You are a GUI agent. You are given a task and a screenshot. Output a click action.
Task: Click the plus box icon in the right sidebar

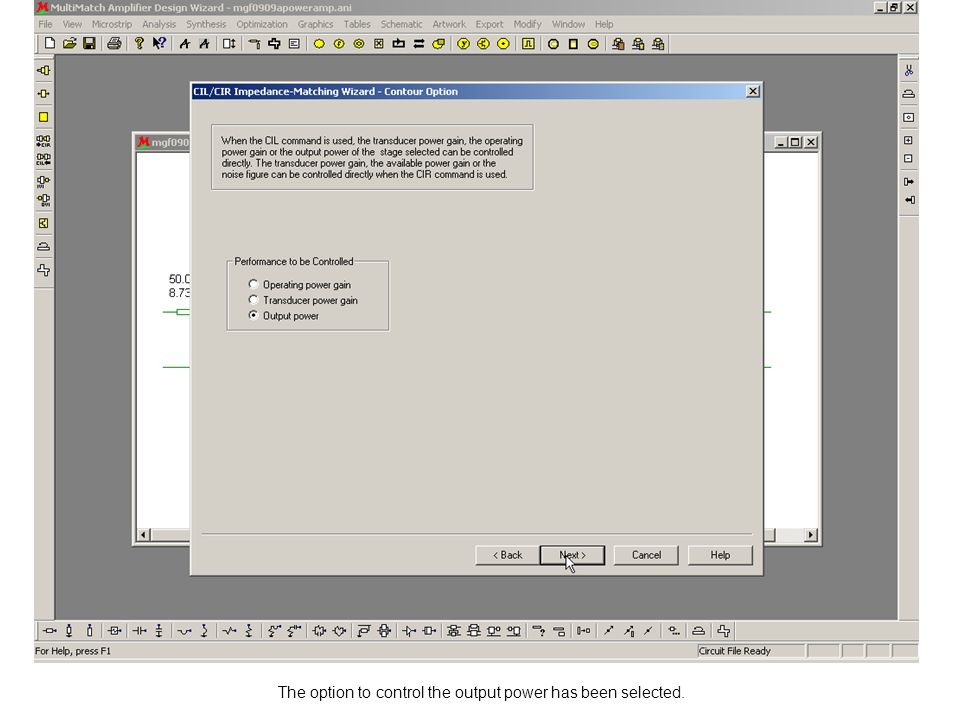909,140
